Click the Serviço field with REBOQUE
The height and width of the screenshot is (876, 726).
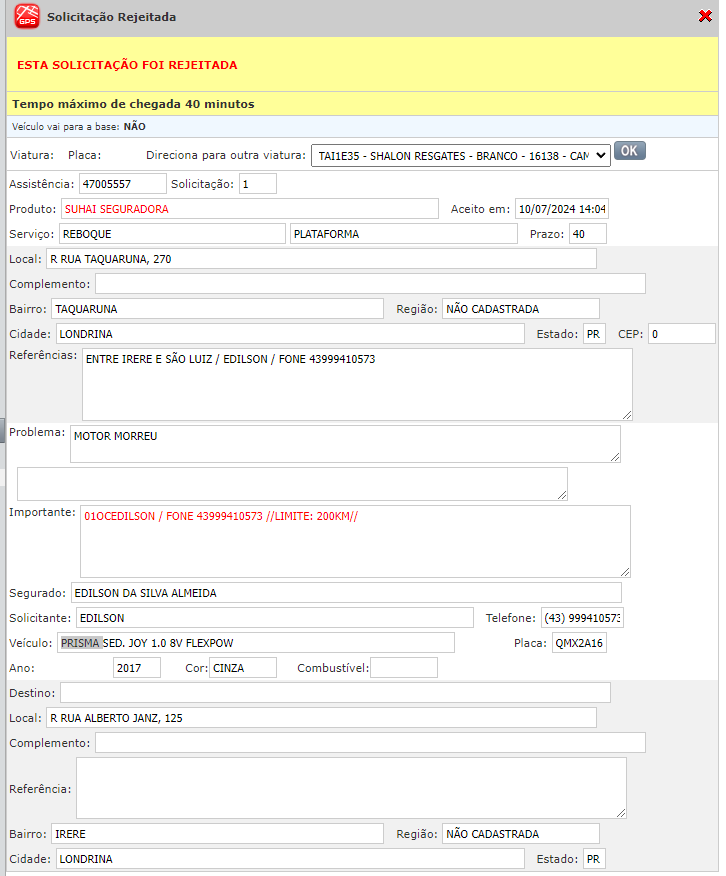172,234
